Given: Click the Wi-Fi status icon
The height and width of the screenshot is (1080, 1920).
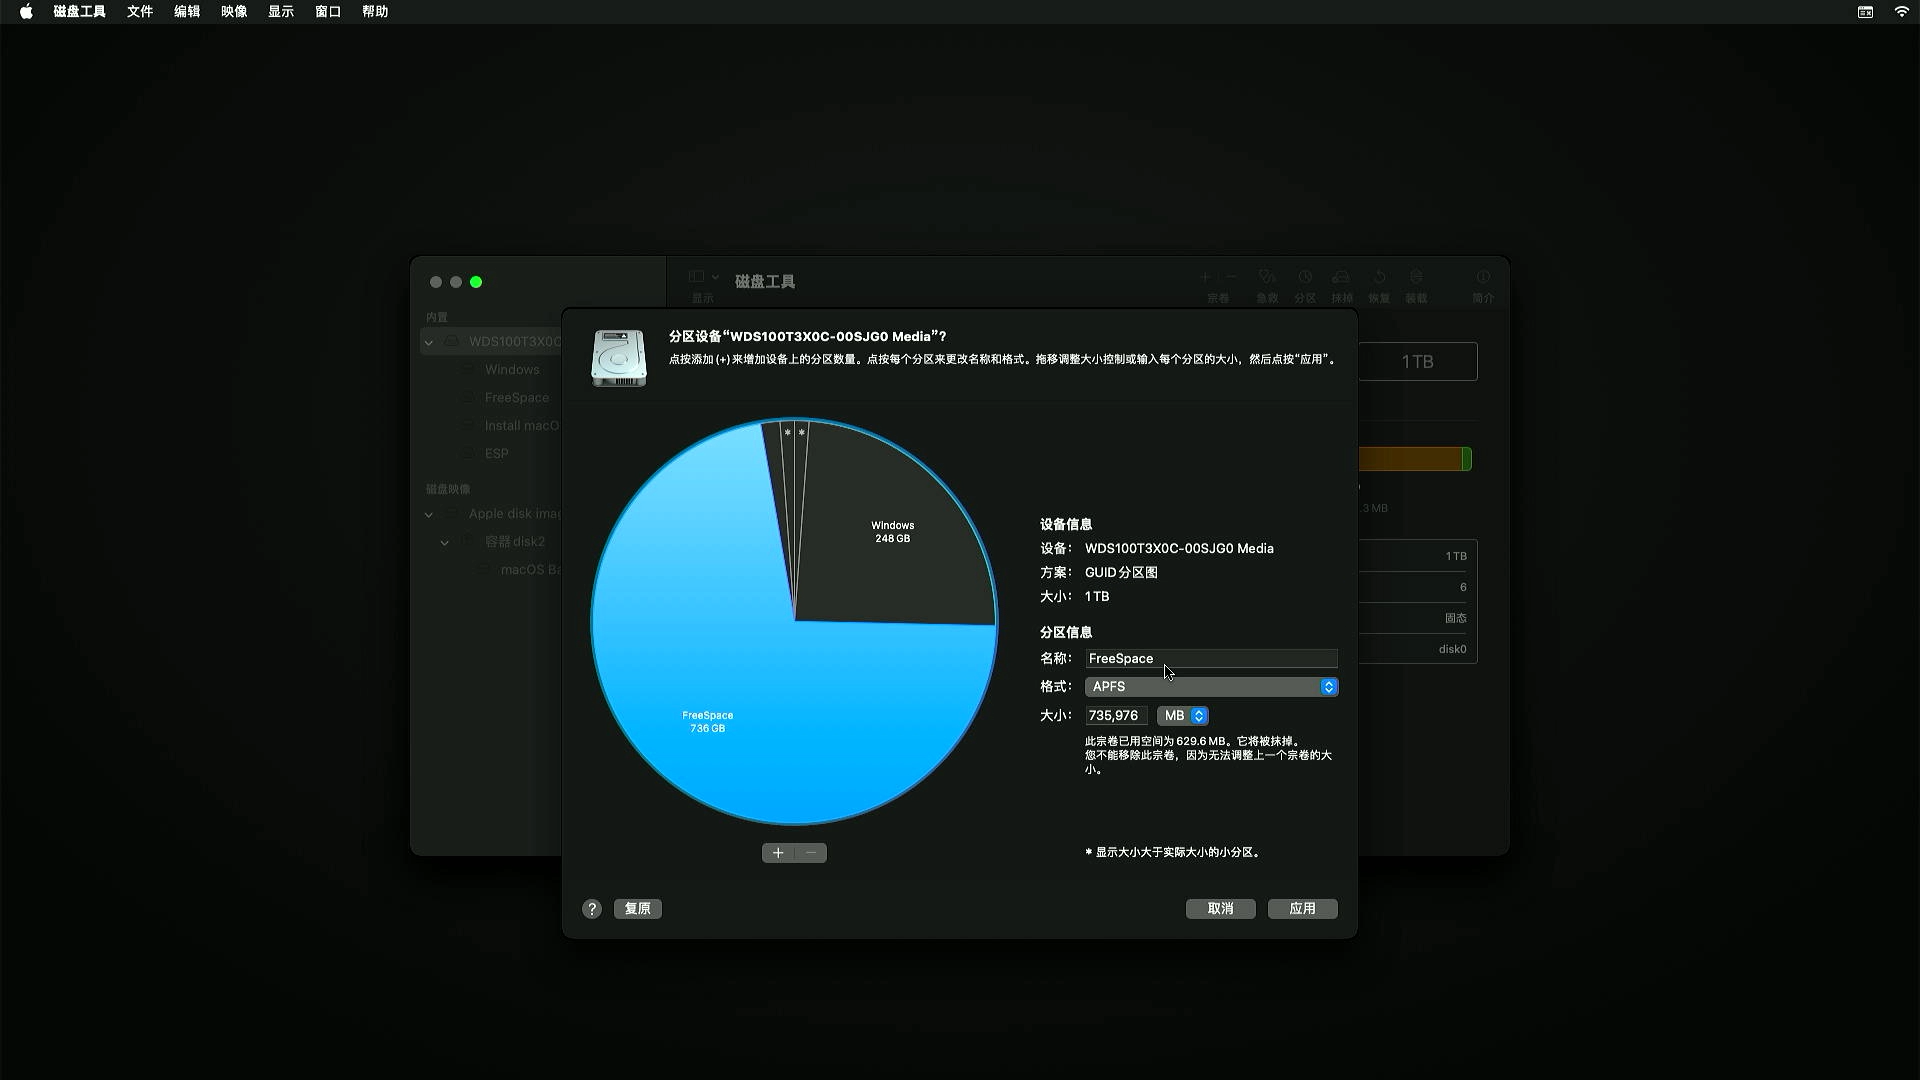Looking at the screenshot, I should point(1901,12).
